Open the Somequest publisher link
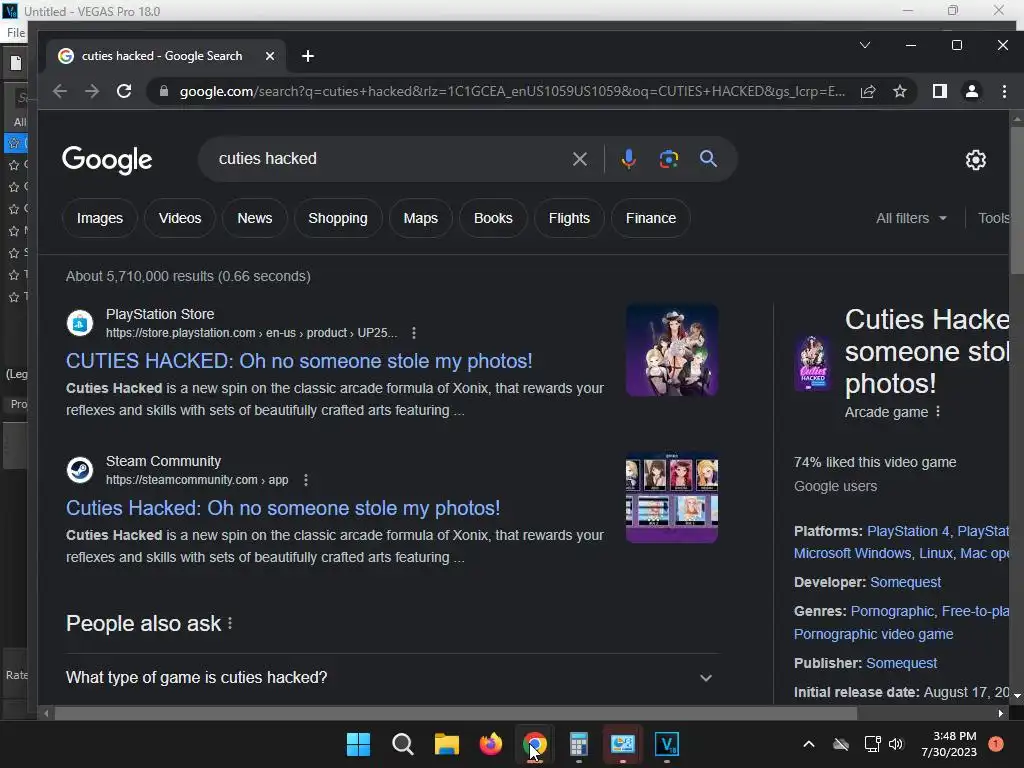The image size is (1024, 768). pyautogui.click(x=901, y=663)
